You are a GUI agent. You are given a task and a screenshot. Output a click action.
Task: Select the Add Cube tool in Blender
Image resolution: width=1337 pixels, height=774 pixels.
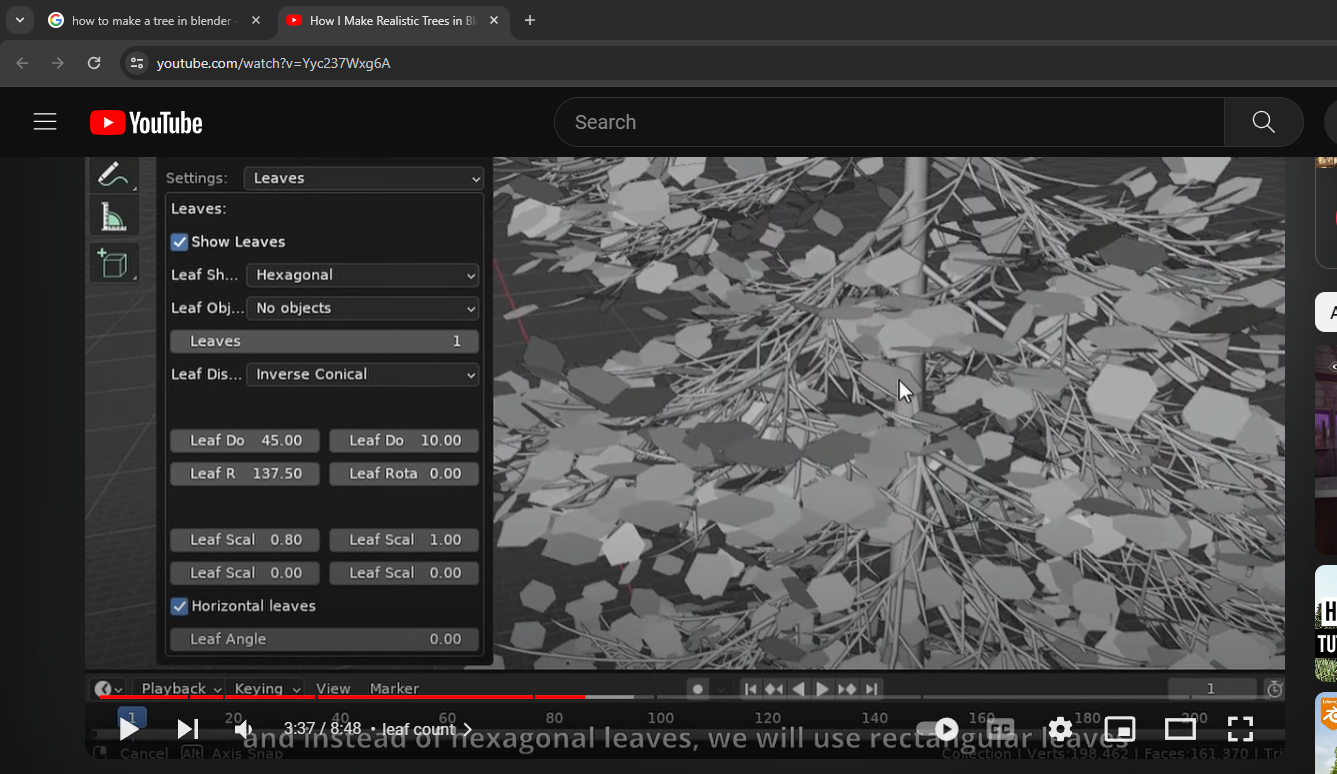tap(113, 263)
